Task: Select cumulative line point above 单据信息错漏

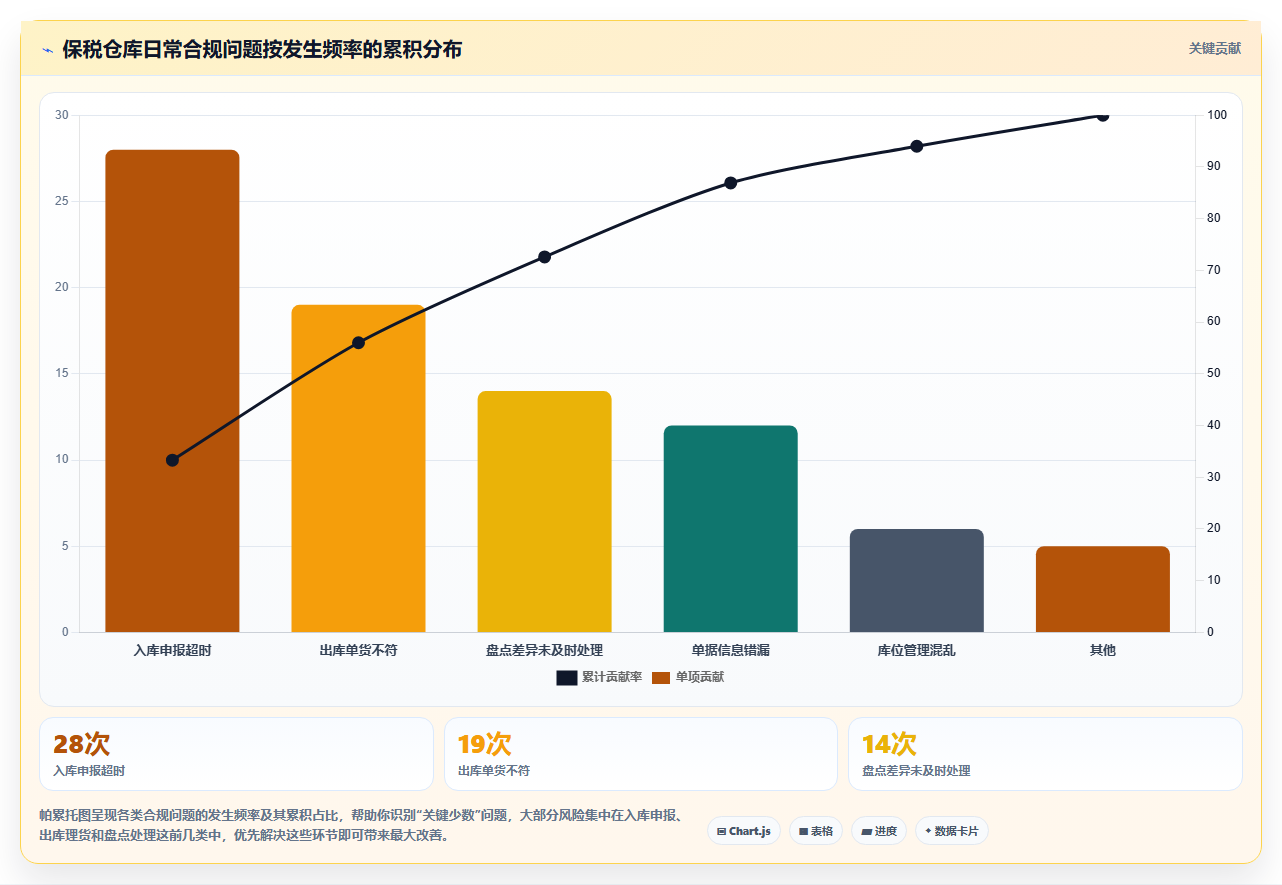Action: [731, 183]
